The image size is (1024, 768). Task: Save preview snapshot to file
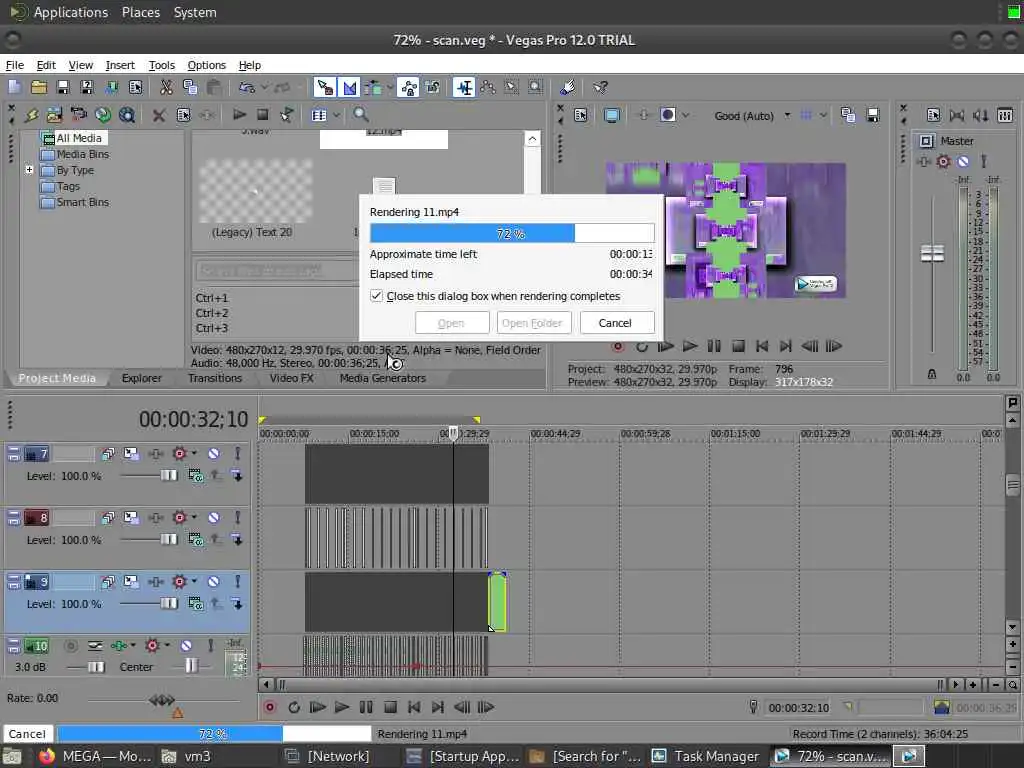872,116
